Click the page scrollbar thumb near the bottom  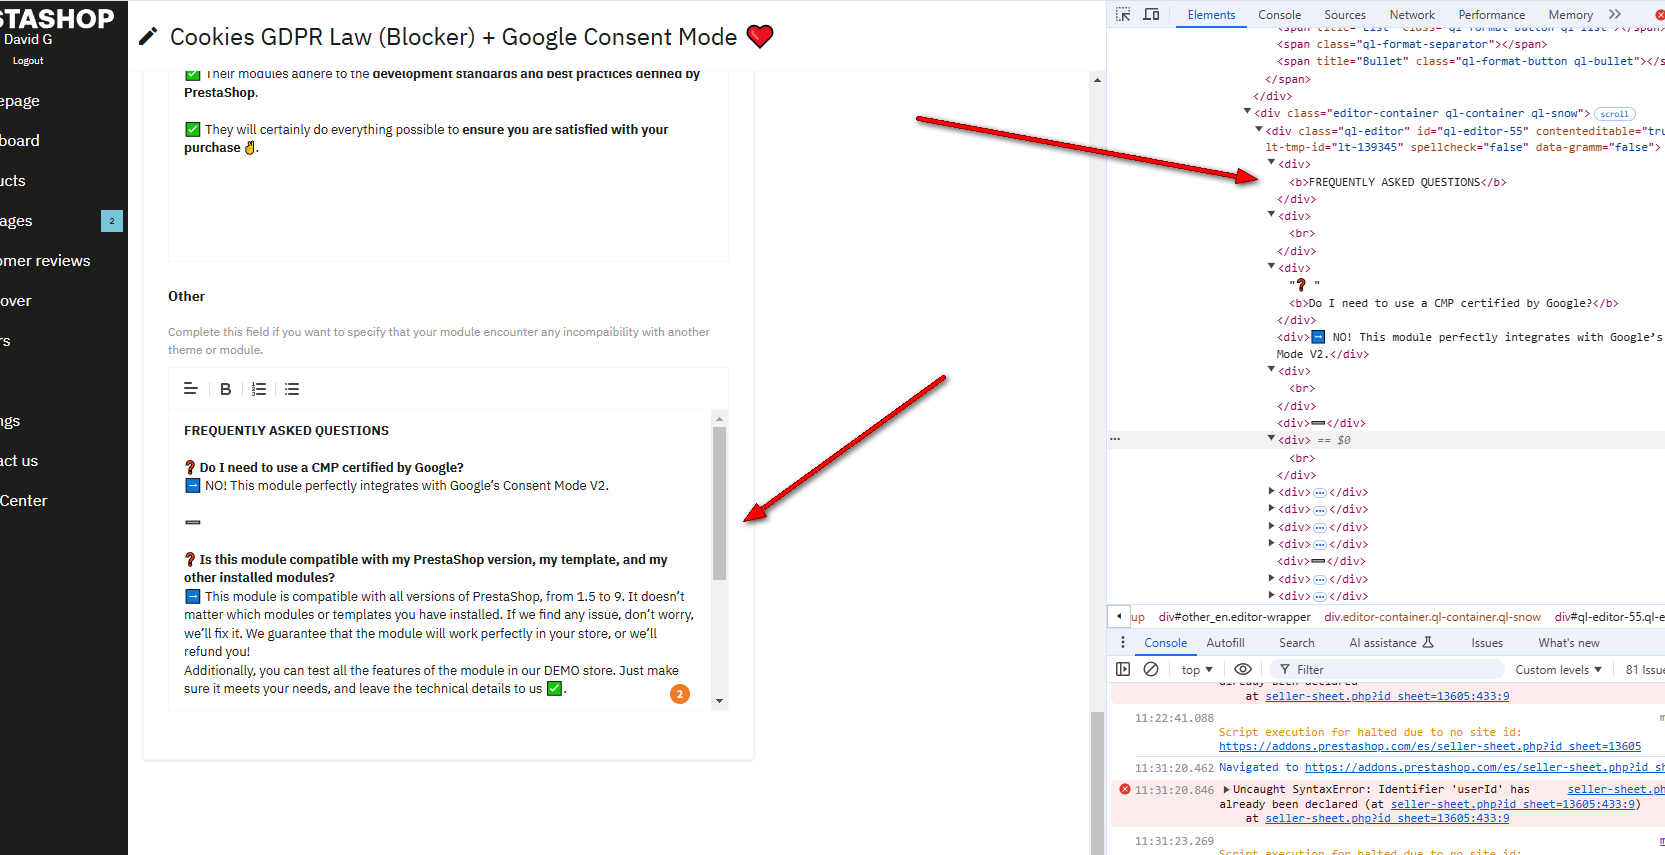pyautogui.click(x=1097, y=782)
